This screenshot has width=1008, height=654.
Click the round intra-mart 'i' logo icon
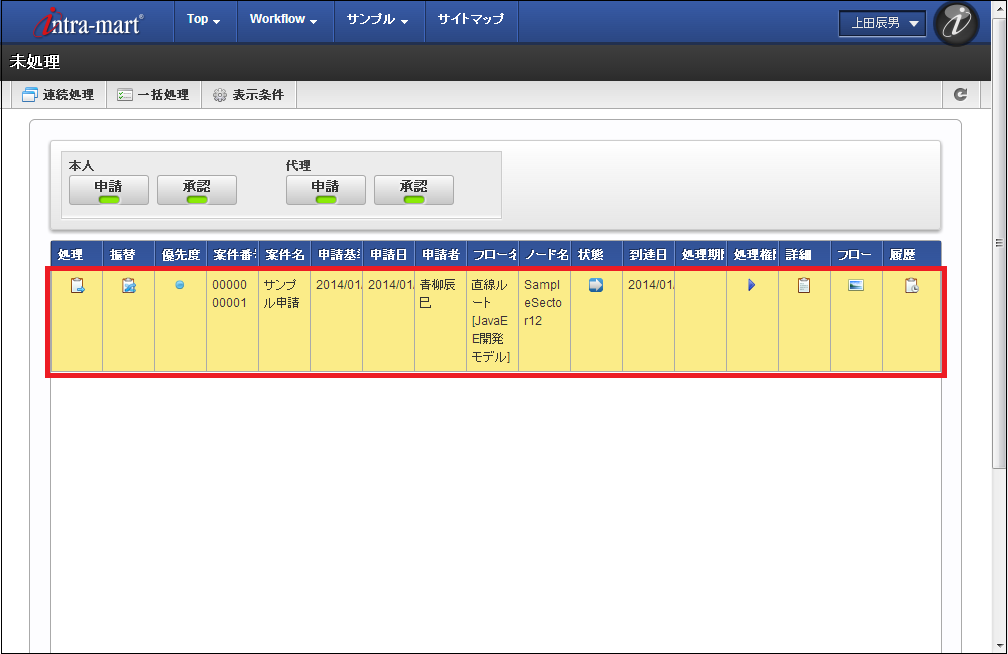[955, 23]
